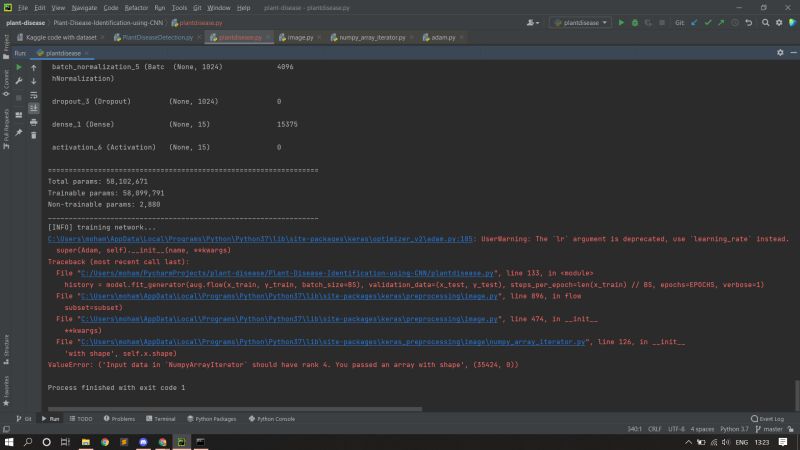Commit changes with the green checkmark
The height and width of the screenshot is (450, 800).
click(708, 23)
